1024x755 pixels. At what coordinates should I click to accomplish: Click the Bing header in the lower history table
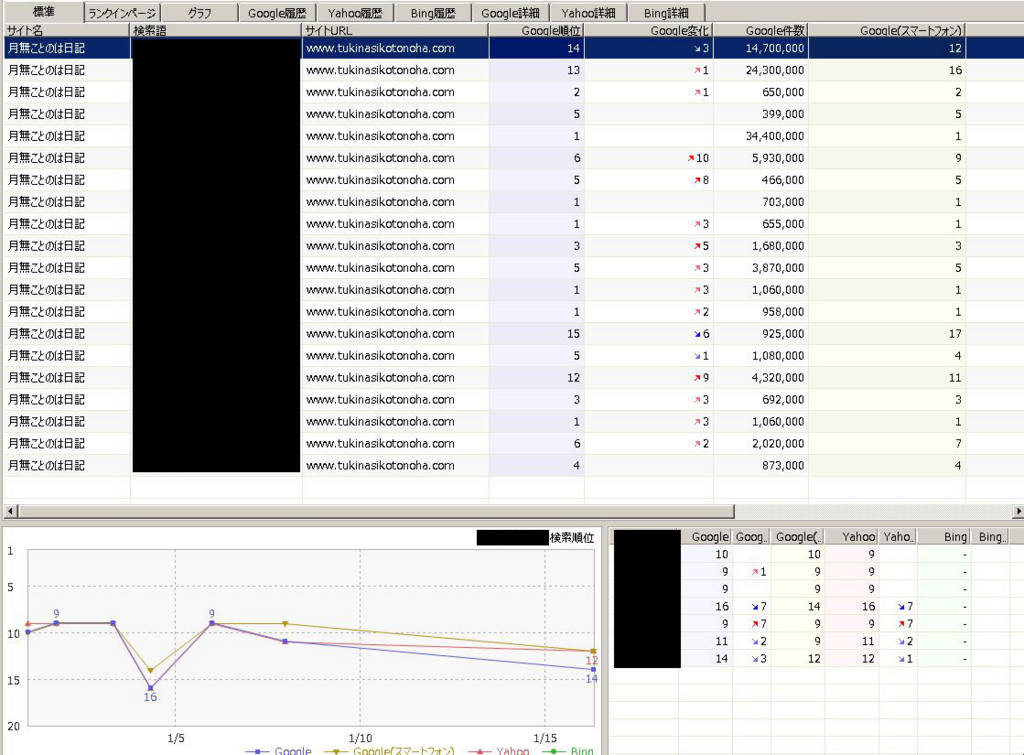click(944, 537)
